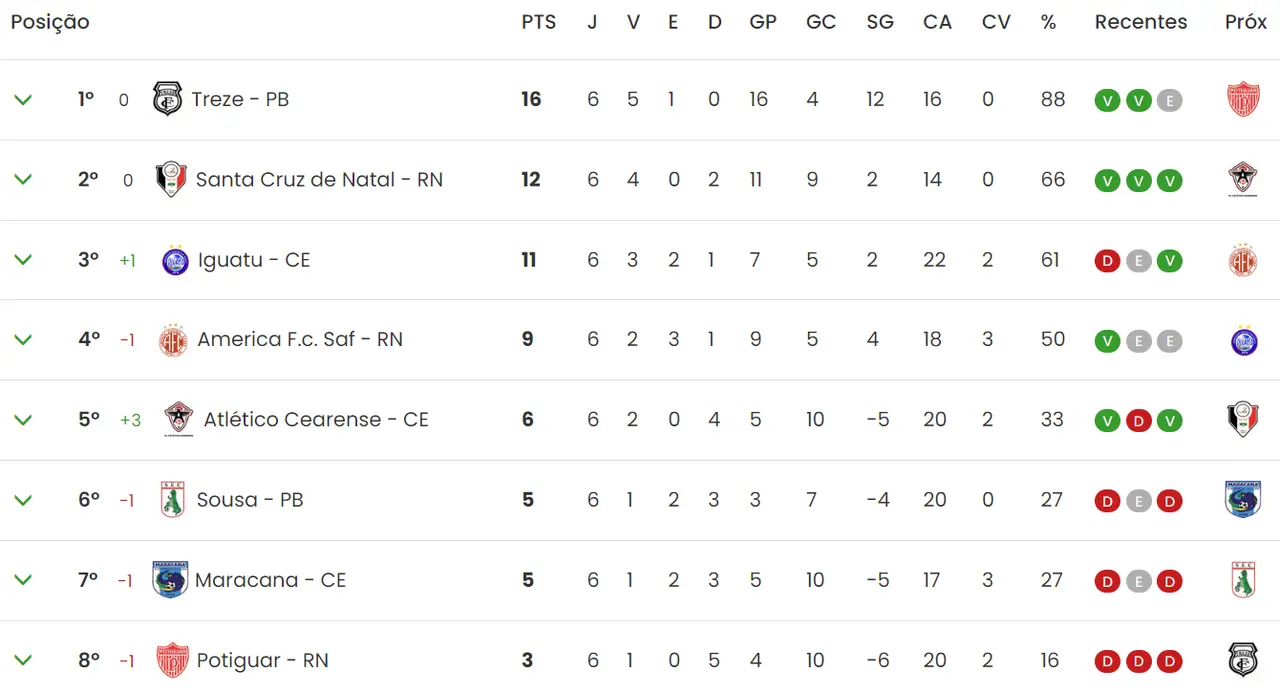Screen dimensions: 1280x693
Task: Expand the 8º Potiguar row chevron
Action: tap(23, 660)
